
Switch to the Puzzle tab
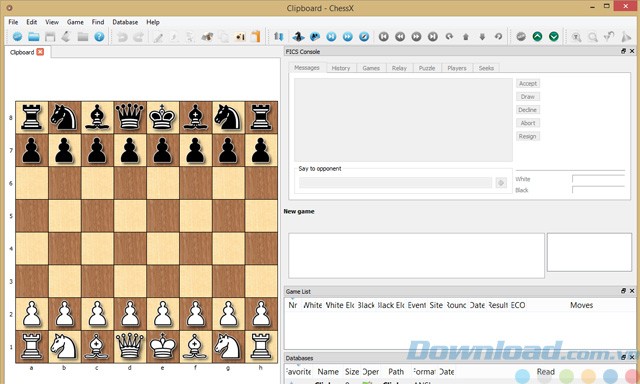point(427,68)
